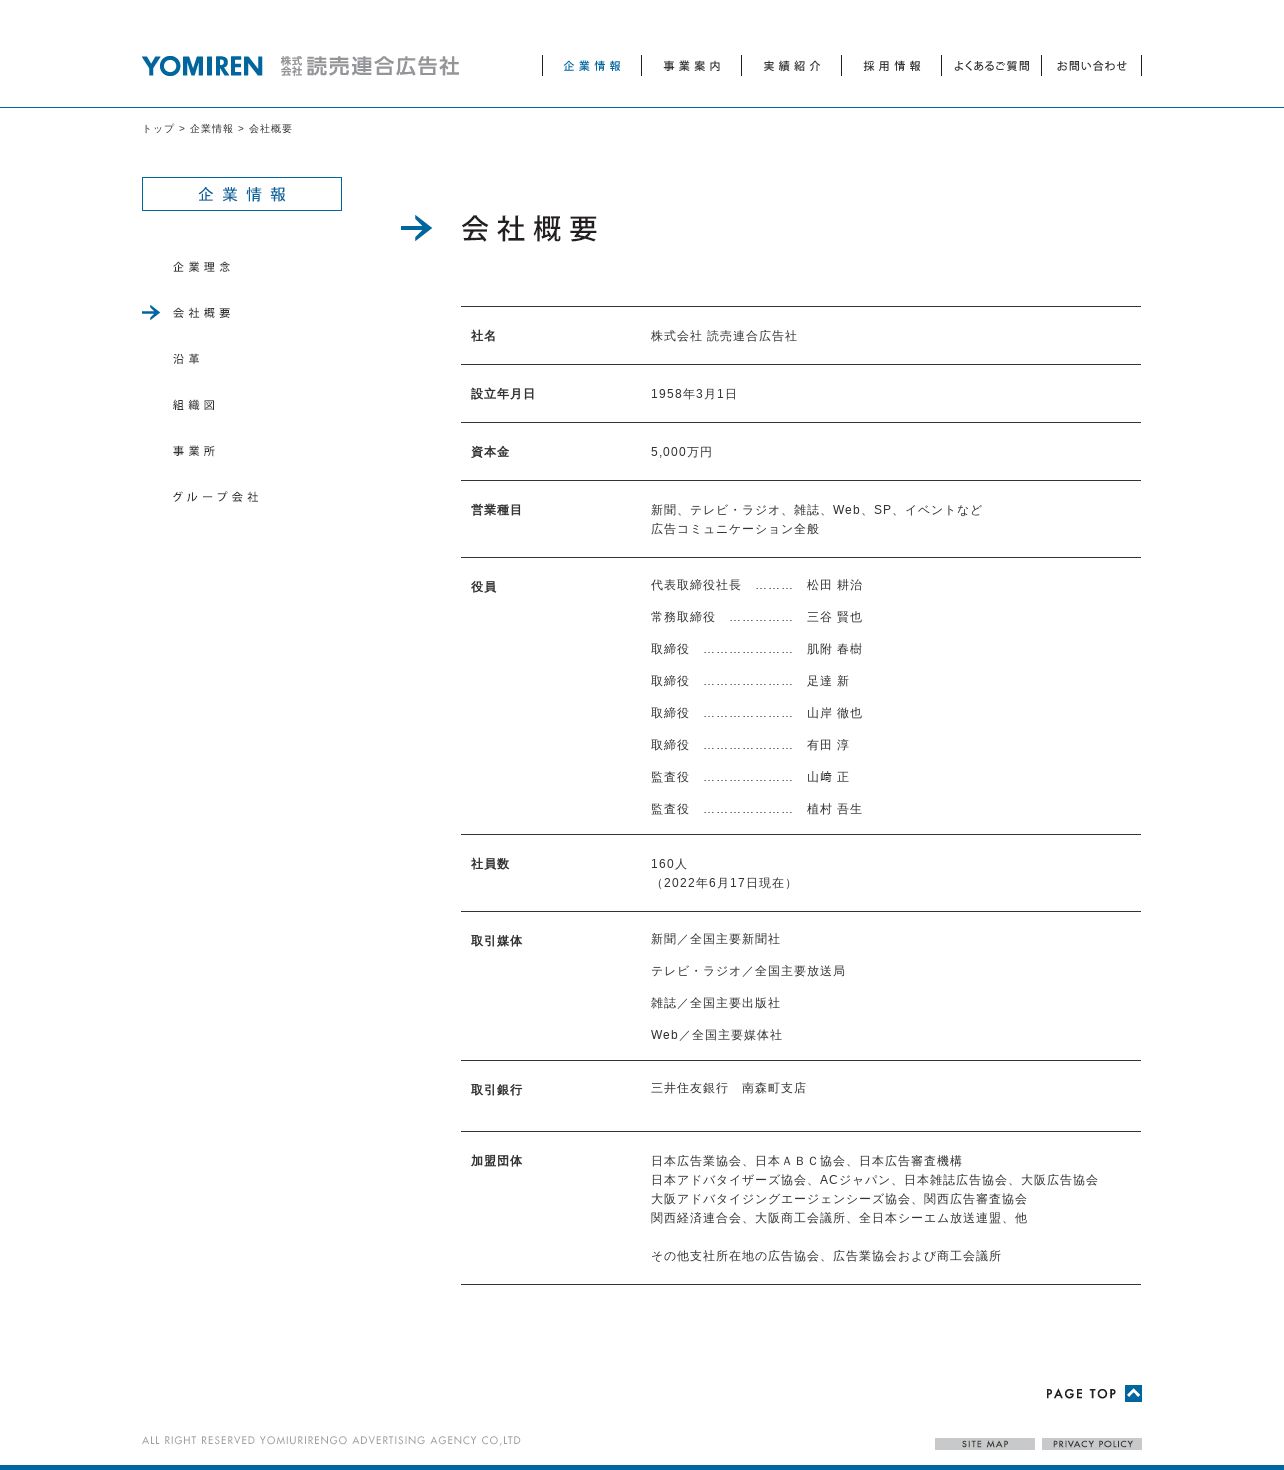Click the 営業種目 row label
This screenshot has width=1284, height=1470.
point(497,510)
